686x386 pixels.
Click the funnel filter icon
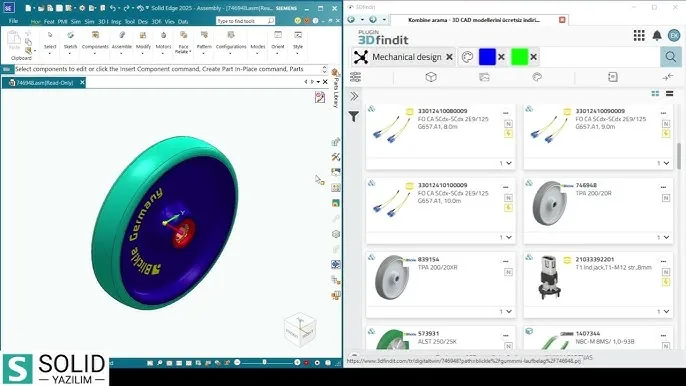[354, 116]
